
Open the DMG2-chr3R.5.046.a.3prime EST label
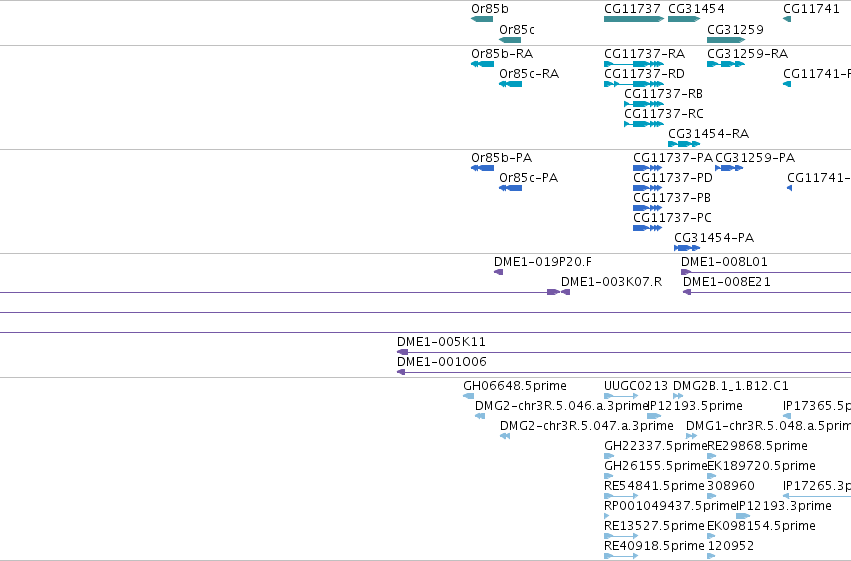coord(562,406)
